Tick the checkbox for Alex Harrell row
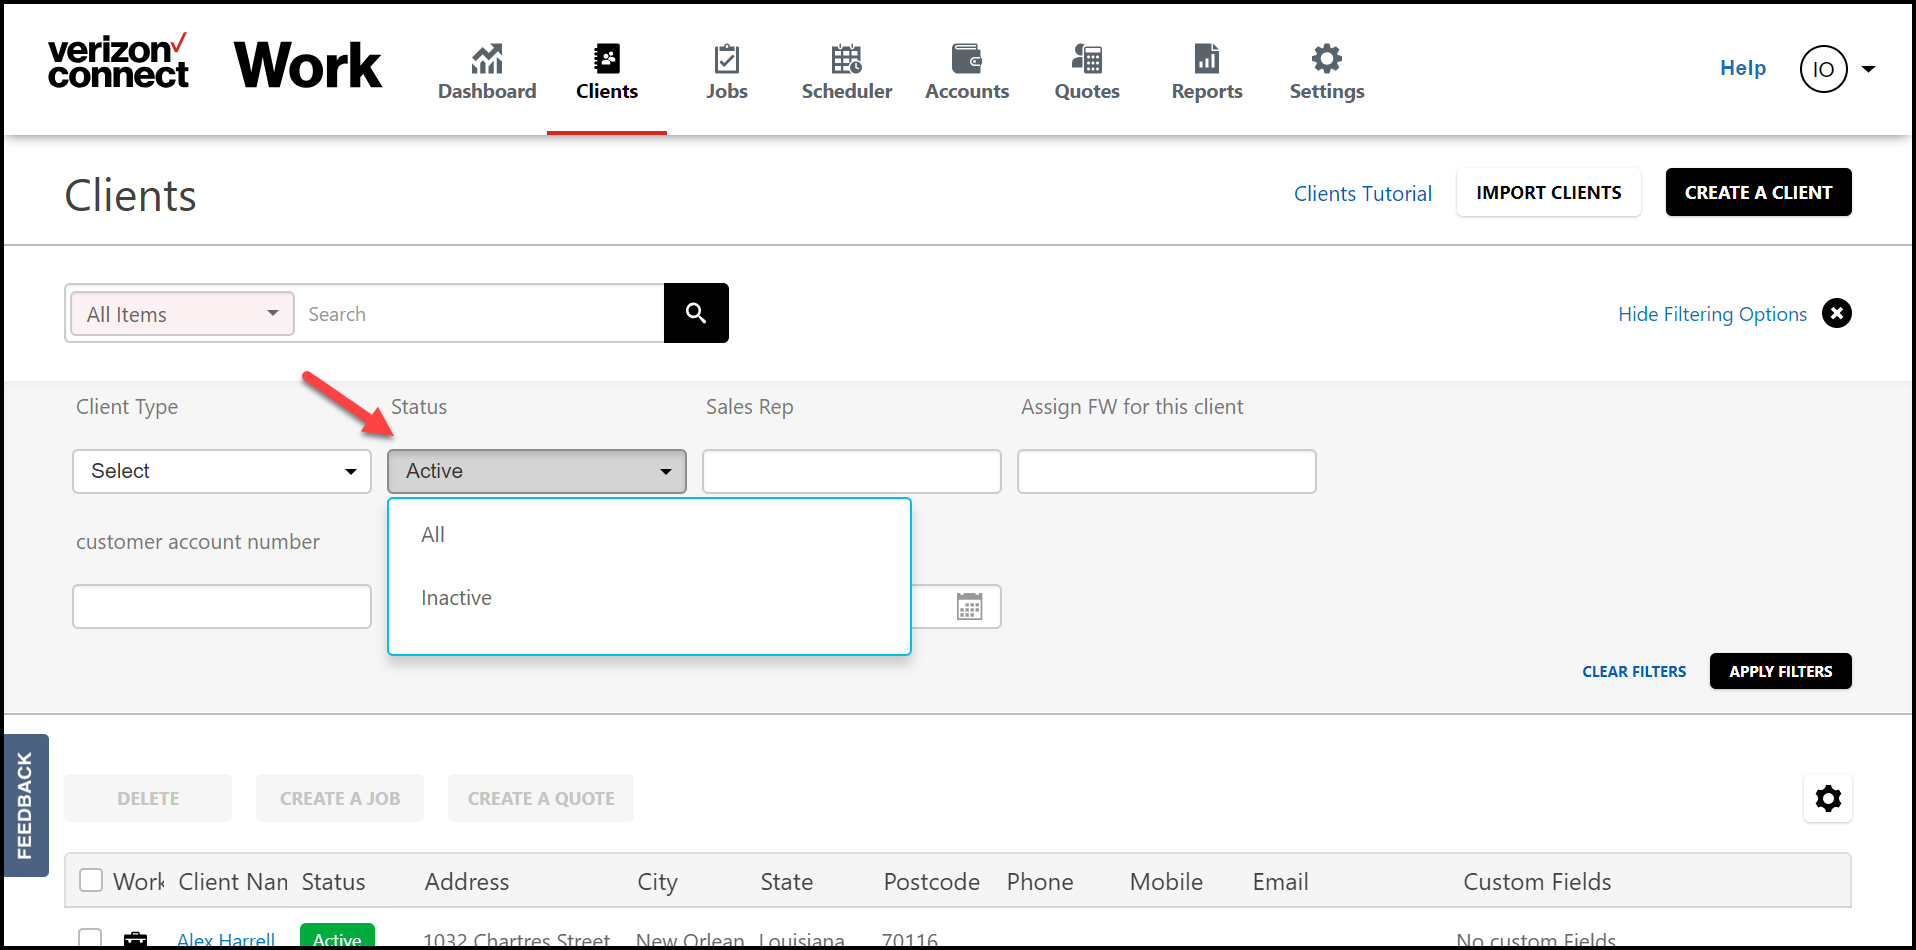1916x950 pixels. [x=91, y=939]
